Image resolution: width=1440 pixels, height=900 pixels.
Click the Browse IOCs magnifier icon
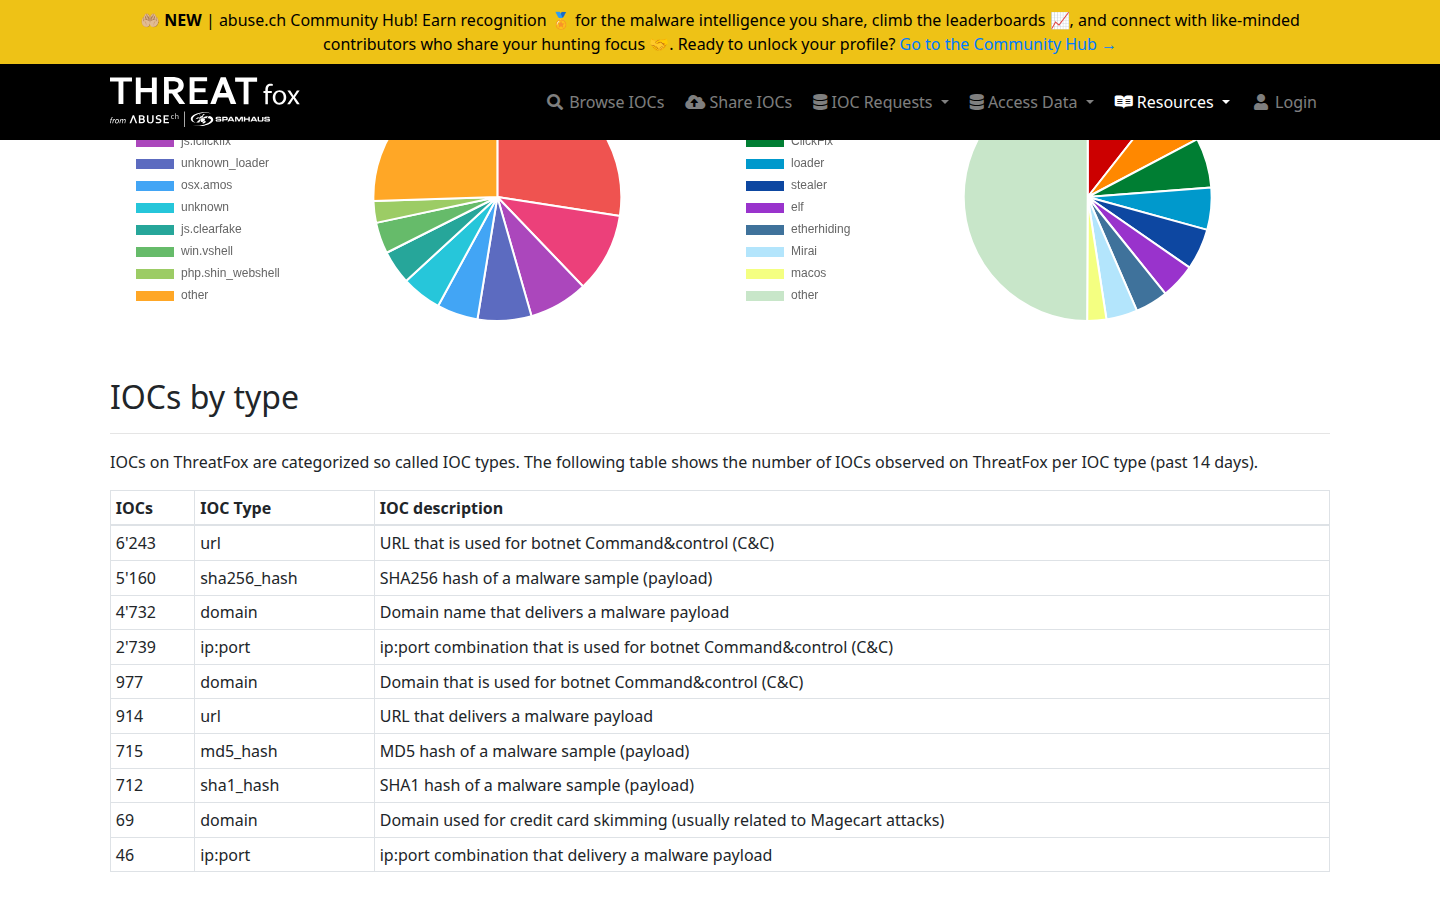coord(555,102)
